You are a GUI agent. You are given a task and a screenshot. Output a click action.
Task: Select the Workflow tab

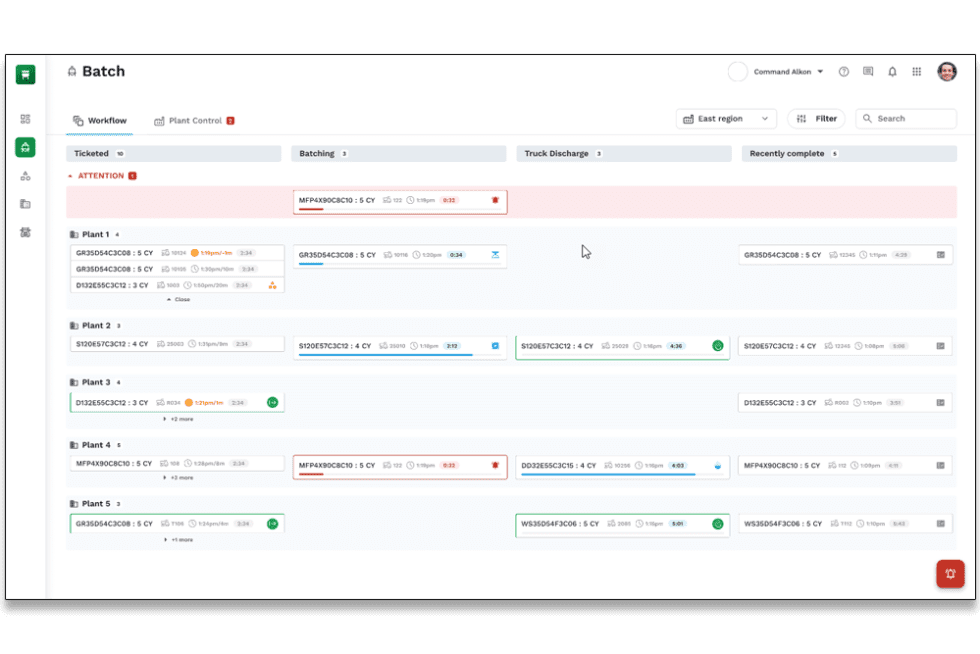tap(100, 121)
